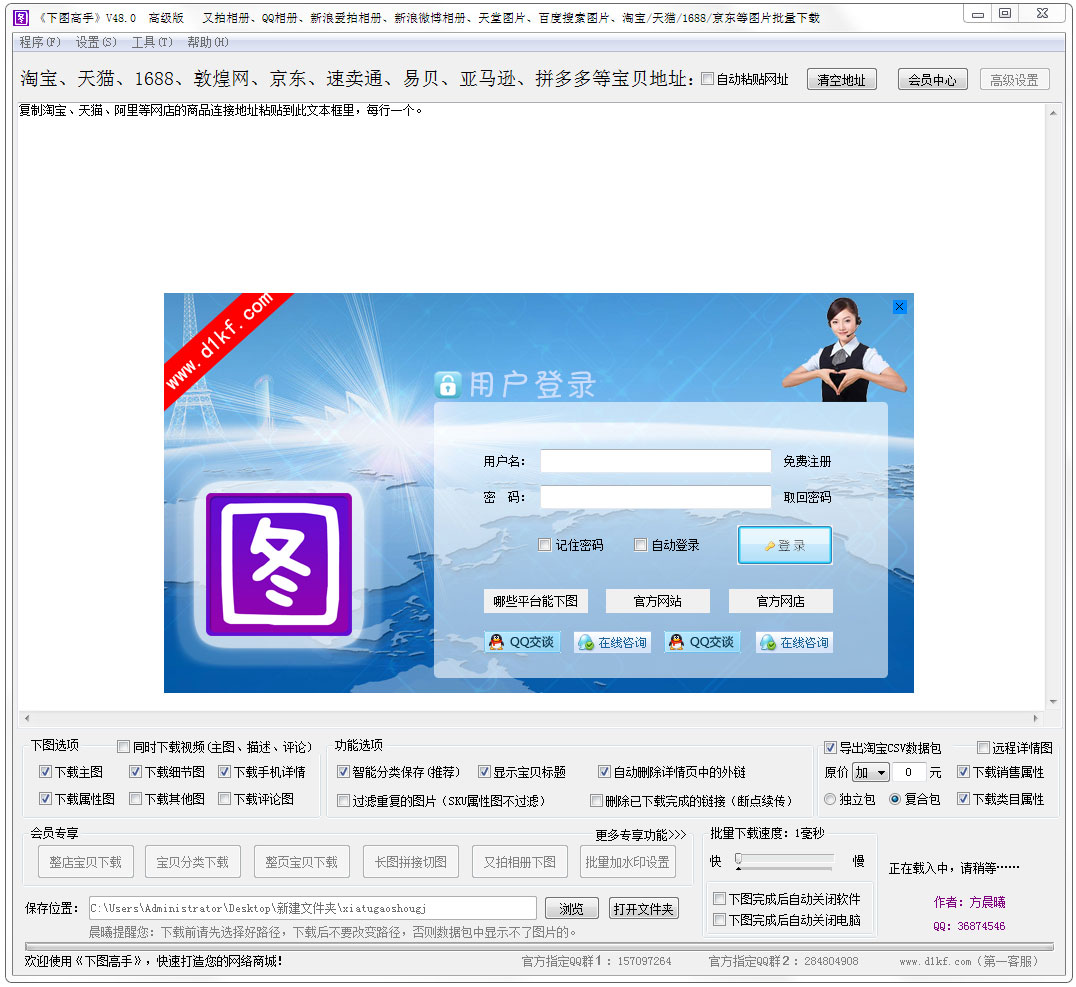Open the 工具(T) menu

[152, 43]
